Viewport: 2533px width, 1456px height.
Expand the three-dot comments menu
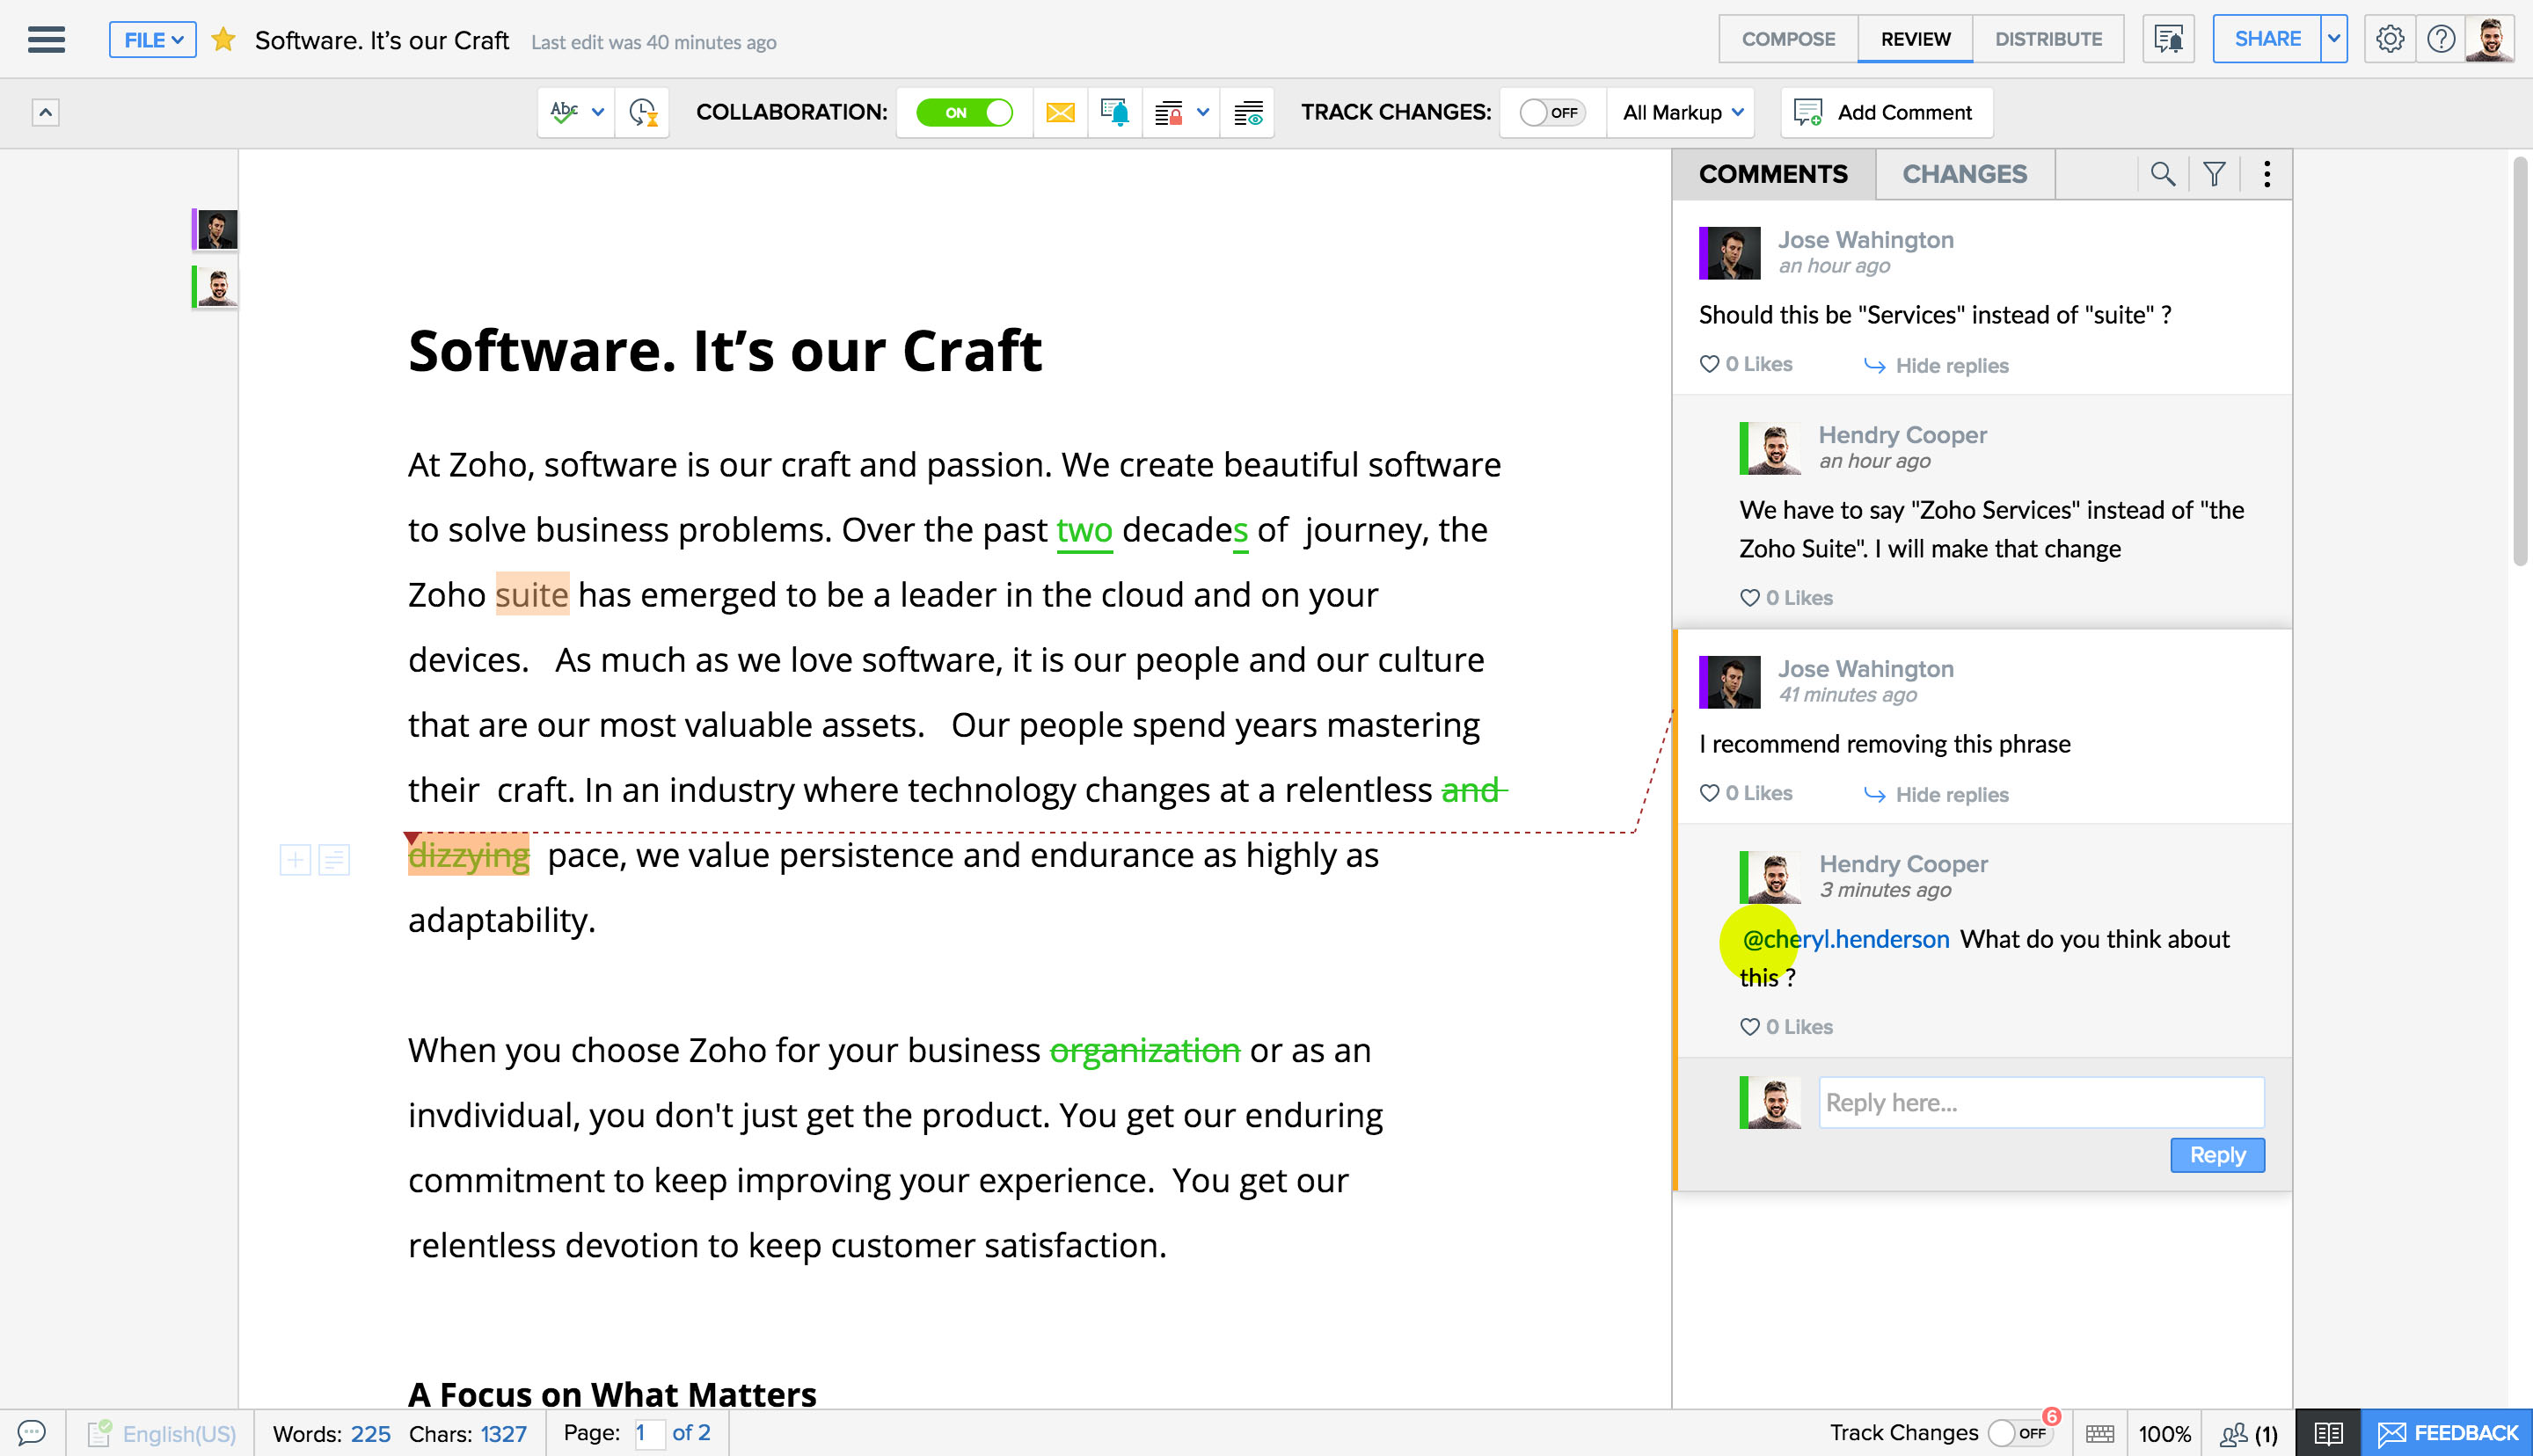[2267, 174]
